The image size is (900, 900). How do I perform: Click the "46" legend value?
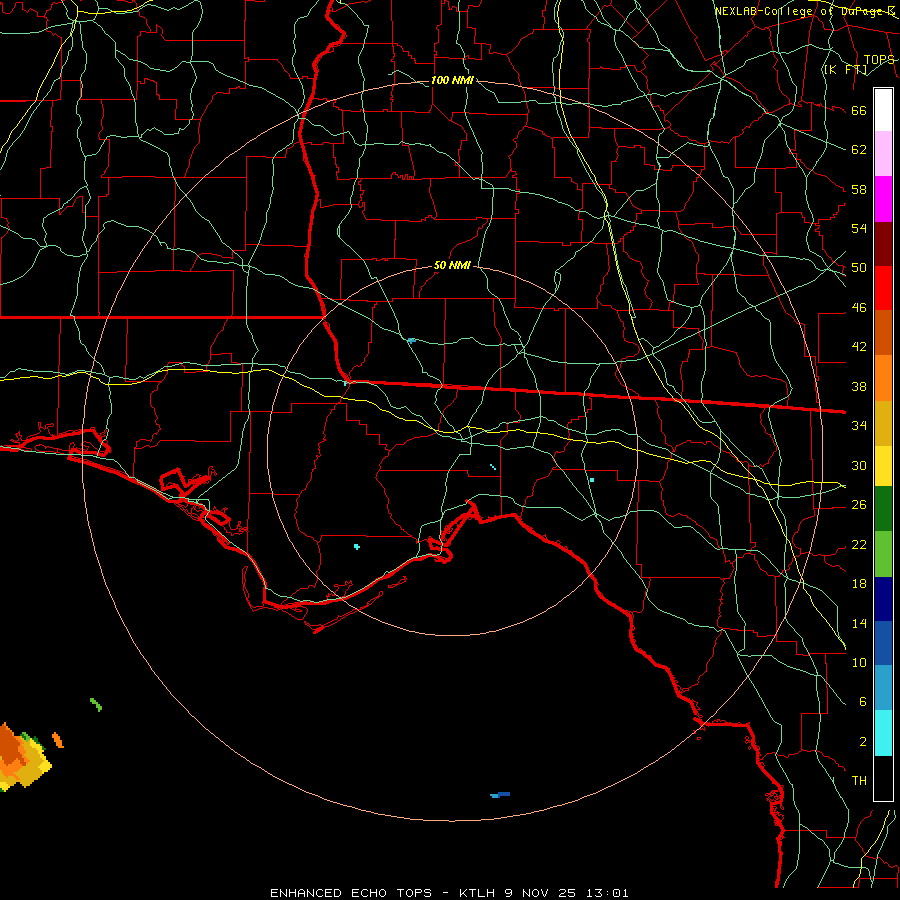[x=859, y=308]
